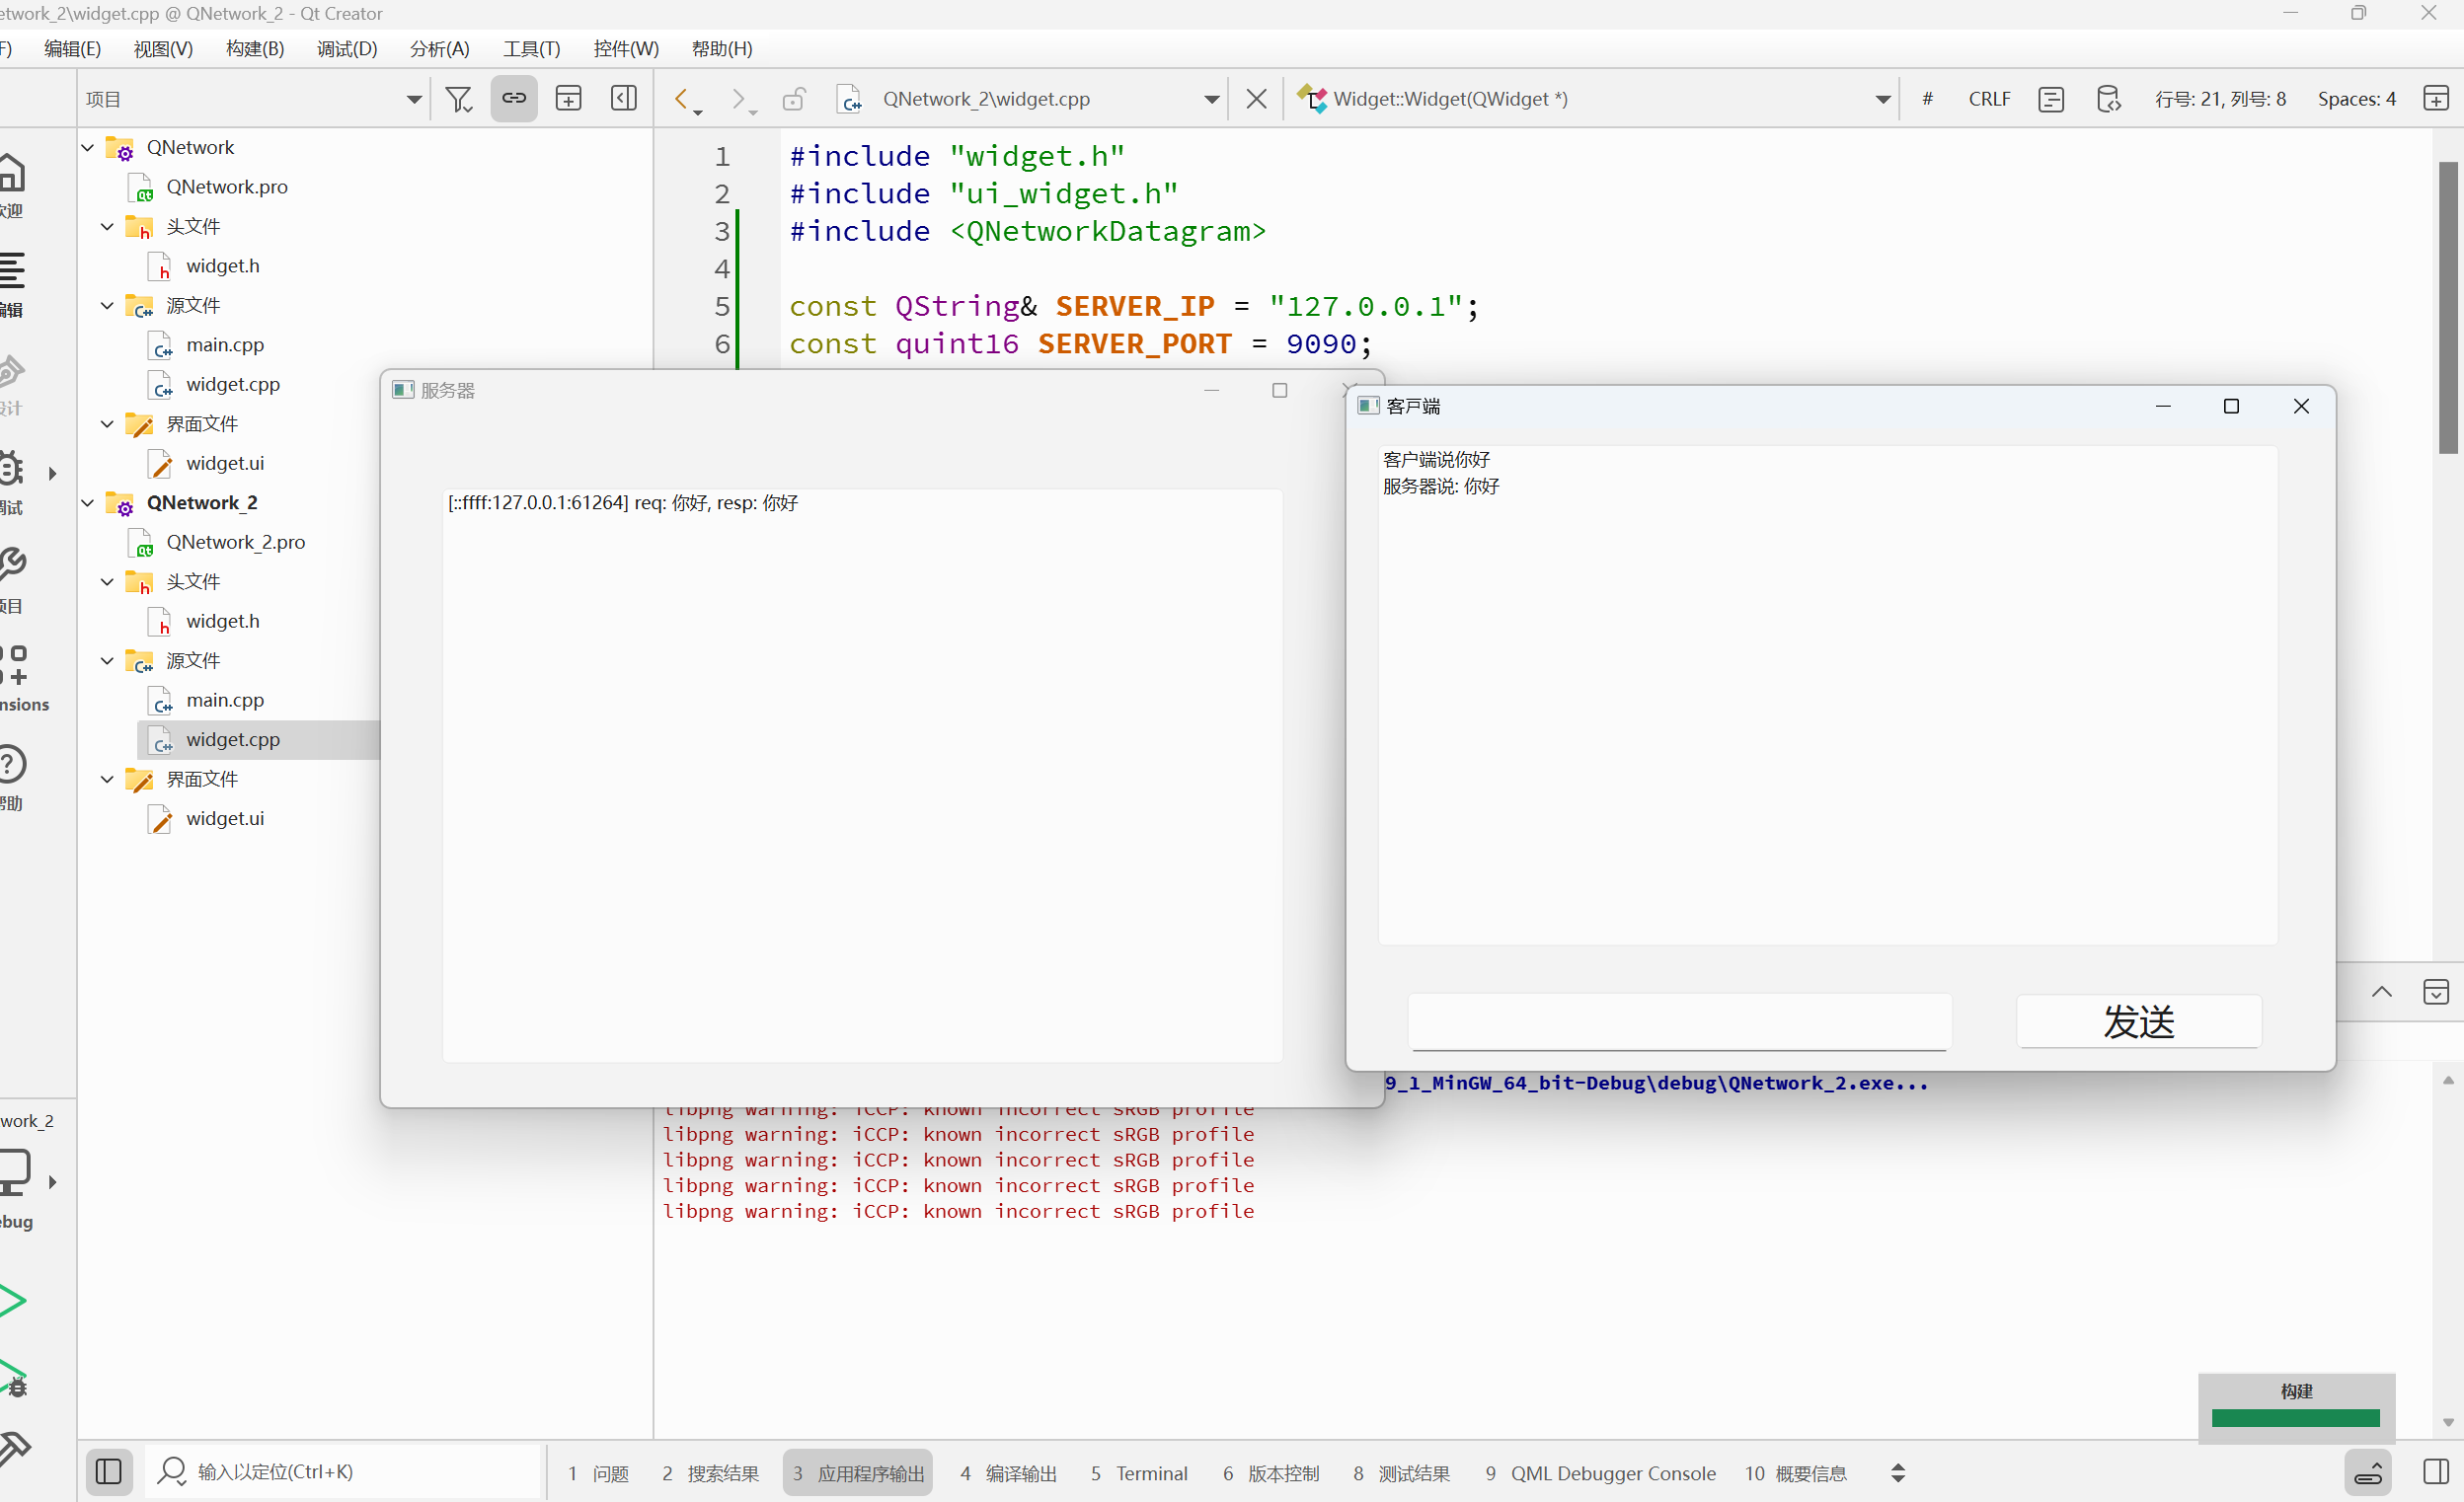This screenshot has width=2464, height=1502.
Task: Click the green Run arrow in sidebar
Action: [x=14, y=1300]
